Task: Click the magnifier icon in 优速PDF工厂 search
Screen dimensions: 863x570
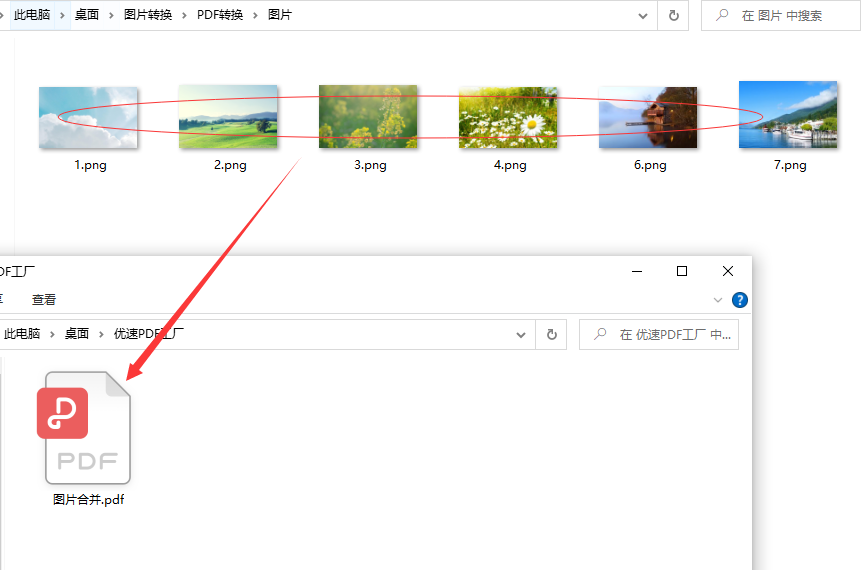Action: [600, 334]
